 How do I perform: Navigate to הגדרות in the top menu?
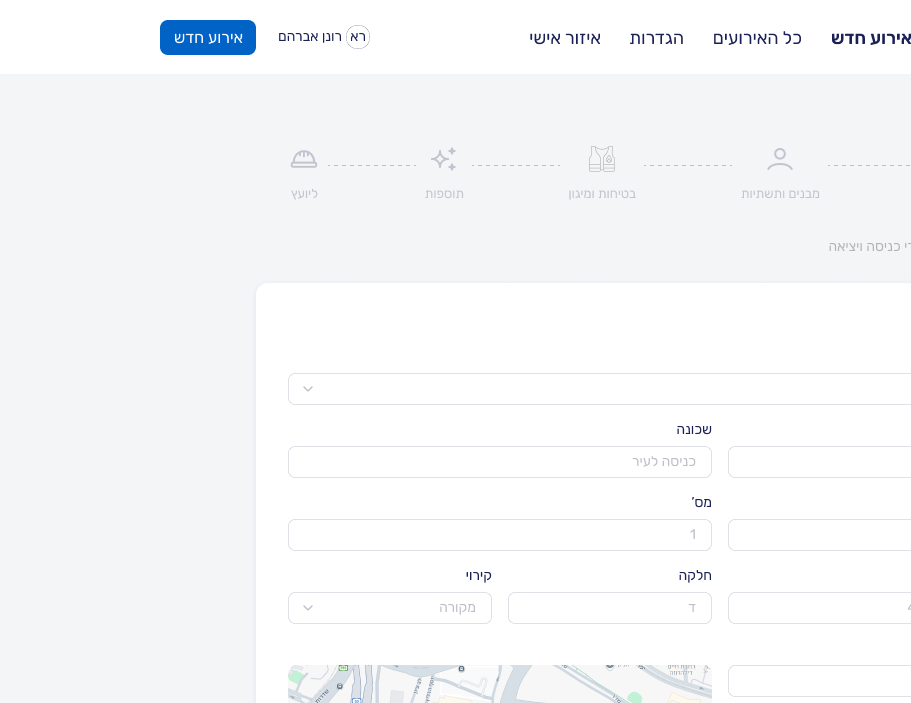[x=657, y=38]
